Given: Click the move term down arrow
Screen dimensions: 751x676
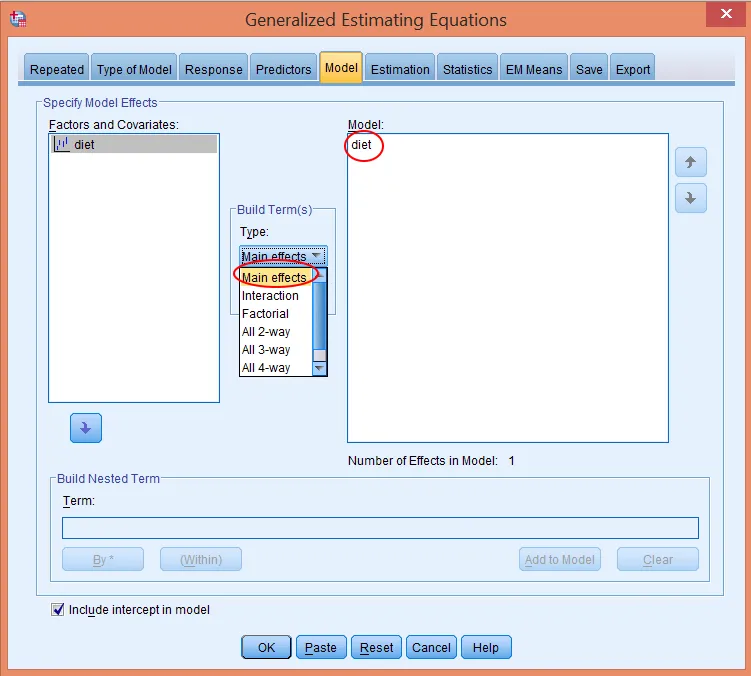Looking at the screenshot, I should 690,198.
